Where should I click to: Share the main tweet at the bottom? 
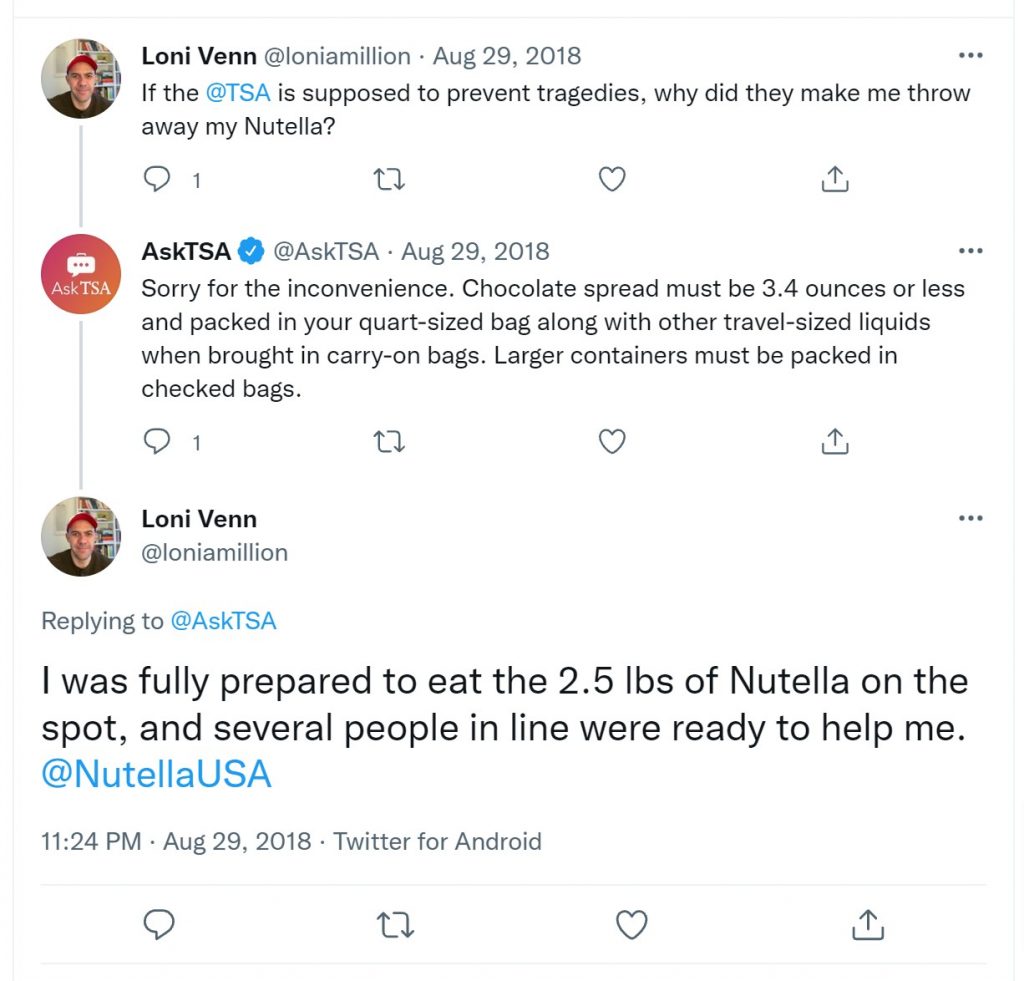868,924
